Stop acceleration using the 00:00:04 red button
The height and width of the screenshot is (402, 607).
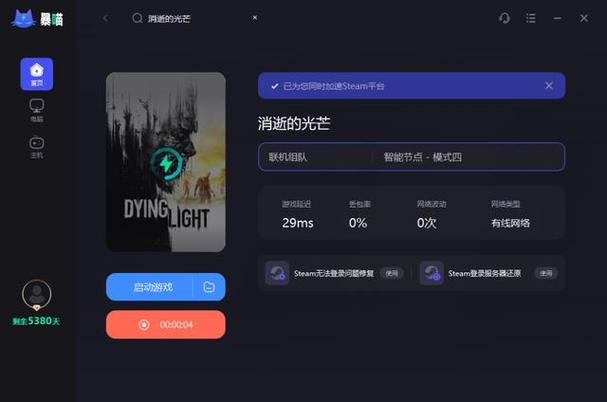pyautogui.click(x=166, y=325)
